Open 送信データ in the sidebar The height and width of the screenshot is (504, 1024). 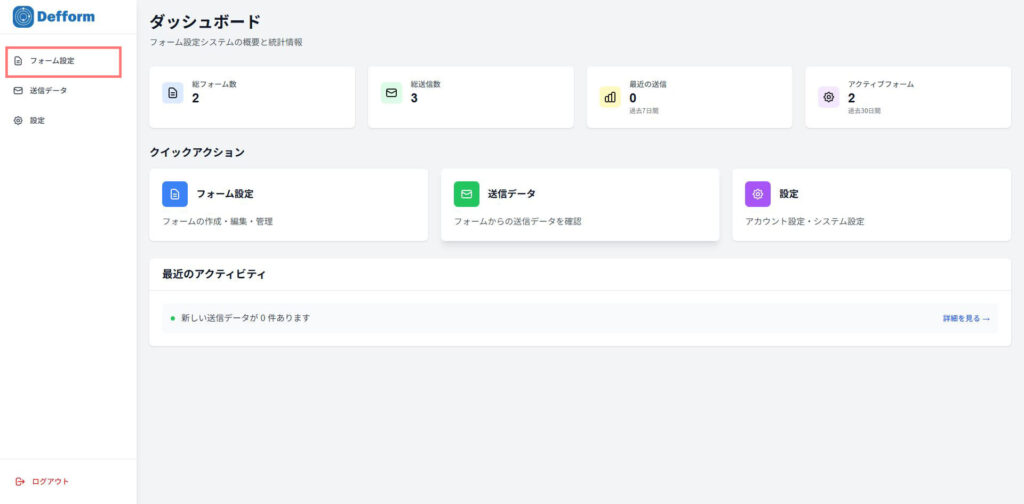[x=48, y=91]
